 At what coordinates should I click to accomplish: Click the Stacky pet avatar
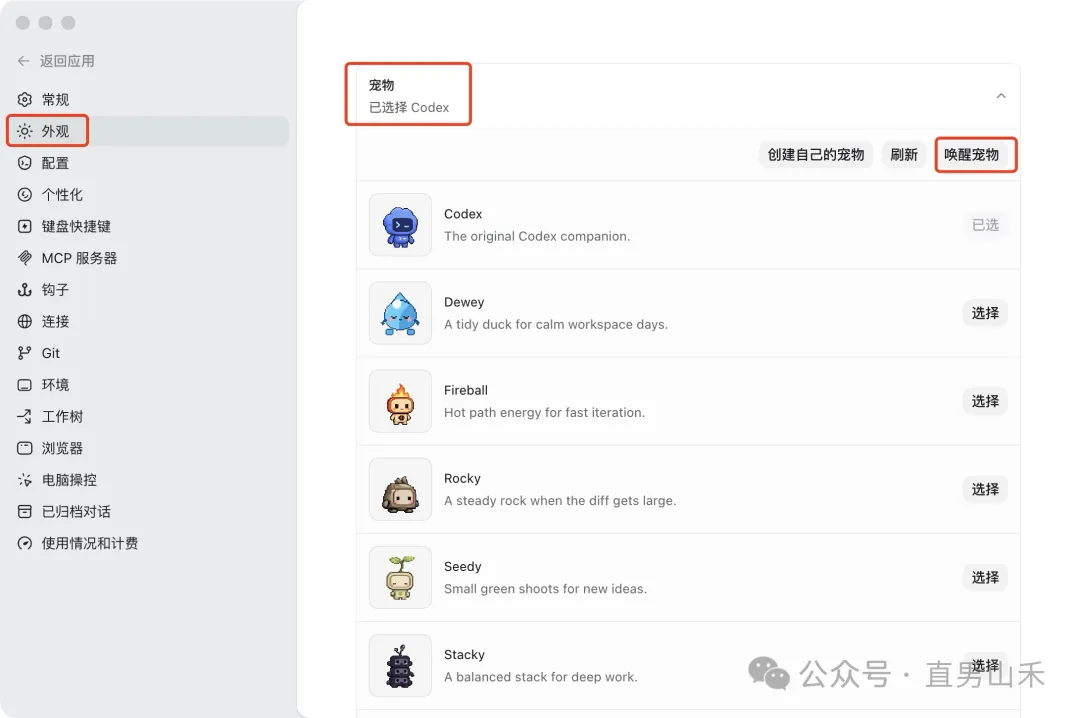[400, 666]
